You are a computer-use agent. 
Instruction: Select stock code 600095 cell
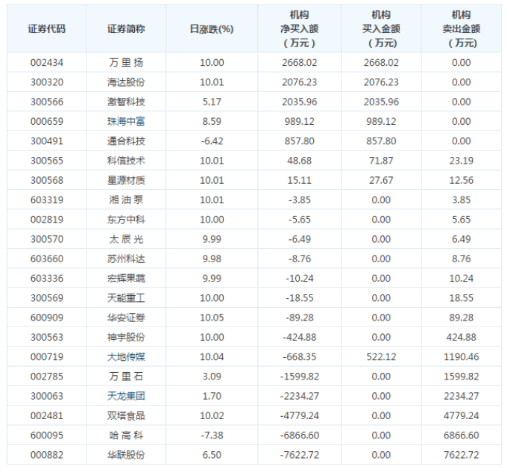(x=47, y=435)
